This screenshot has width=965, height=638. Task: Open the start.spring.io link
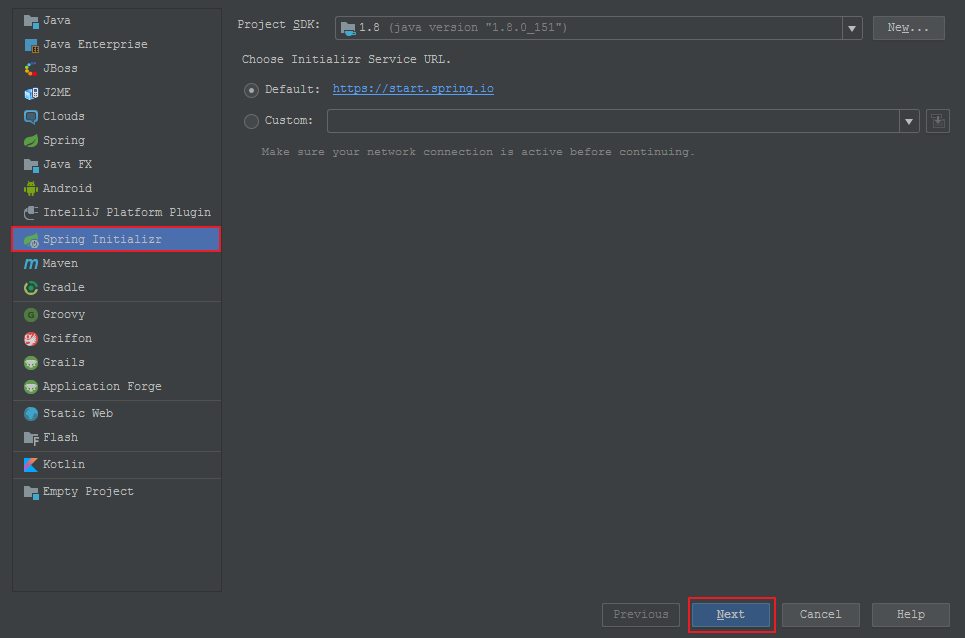(x=413, y=89)
